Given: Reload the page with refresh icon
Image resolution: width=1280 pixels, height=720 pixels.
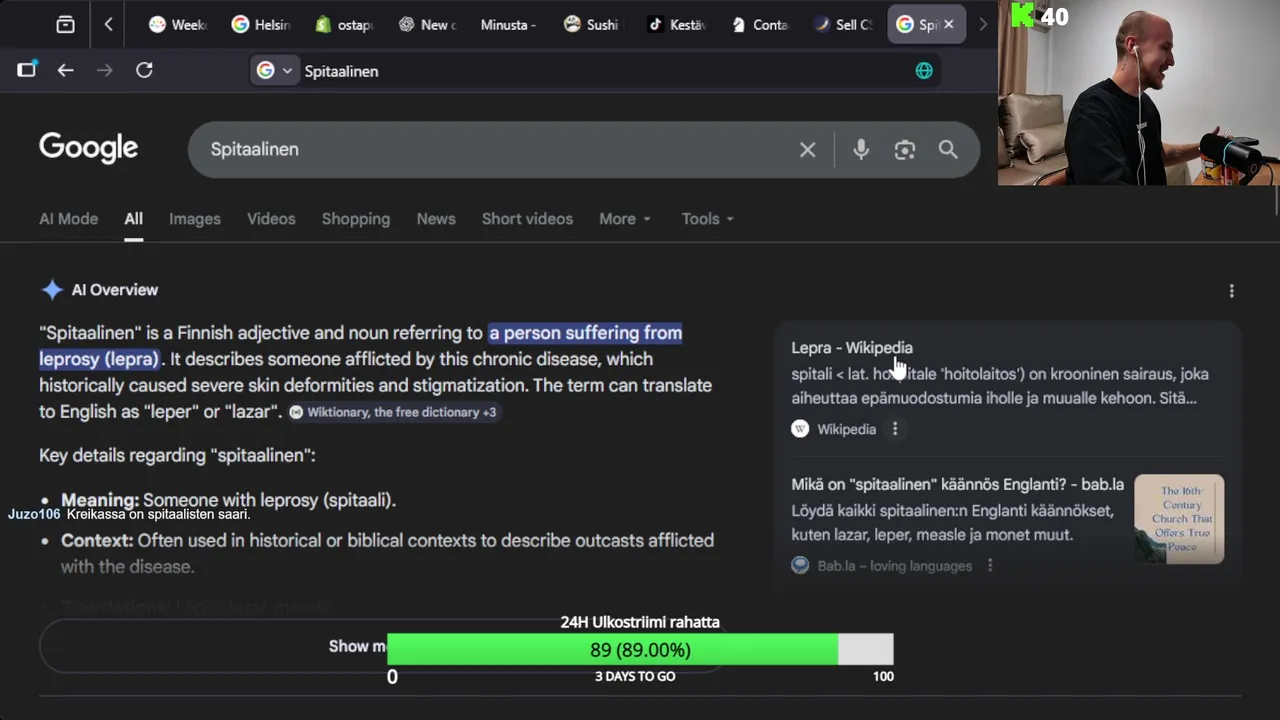Looking at the screenshot, I should point(144,70).
